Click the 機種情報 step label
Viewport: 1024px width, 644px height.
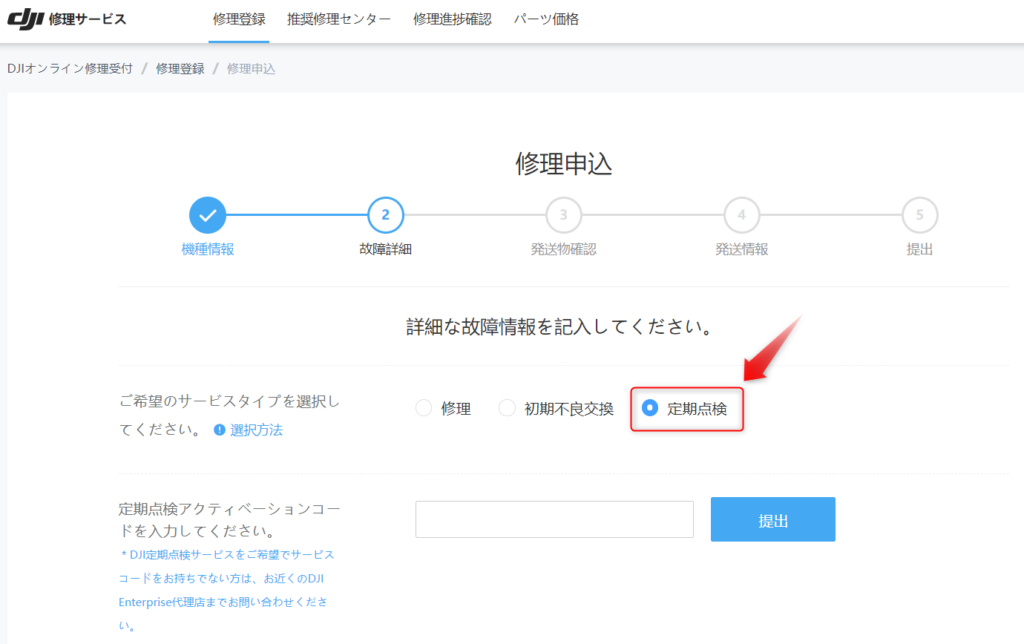point(207,249)
